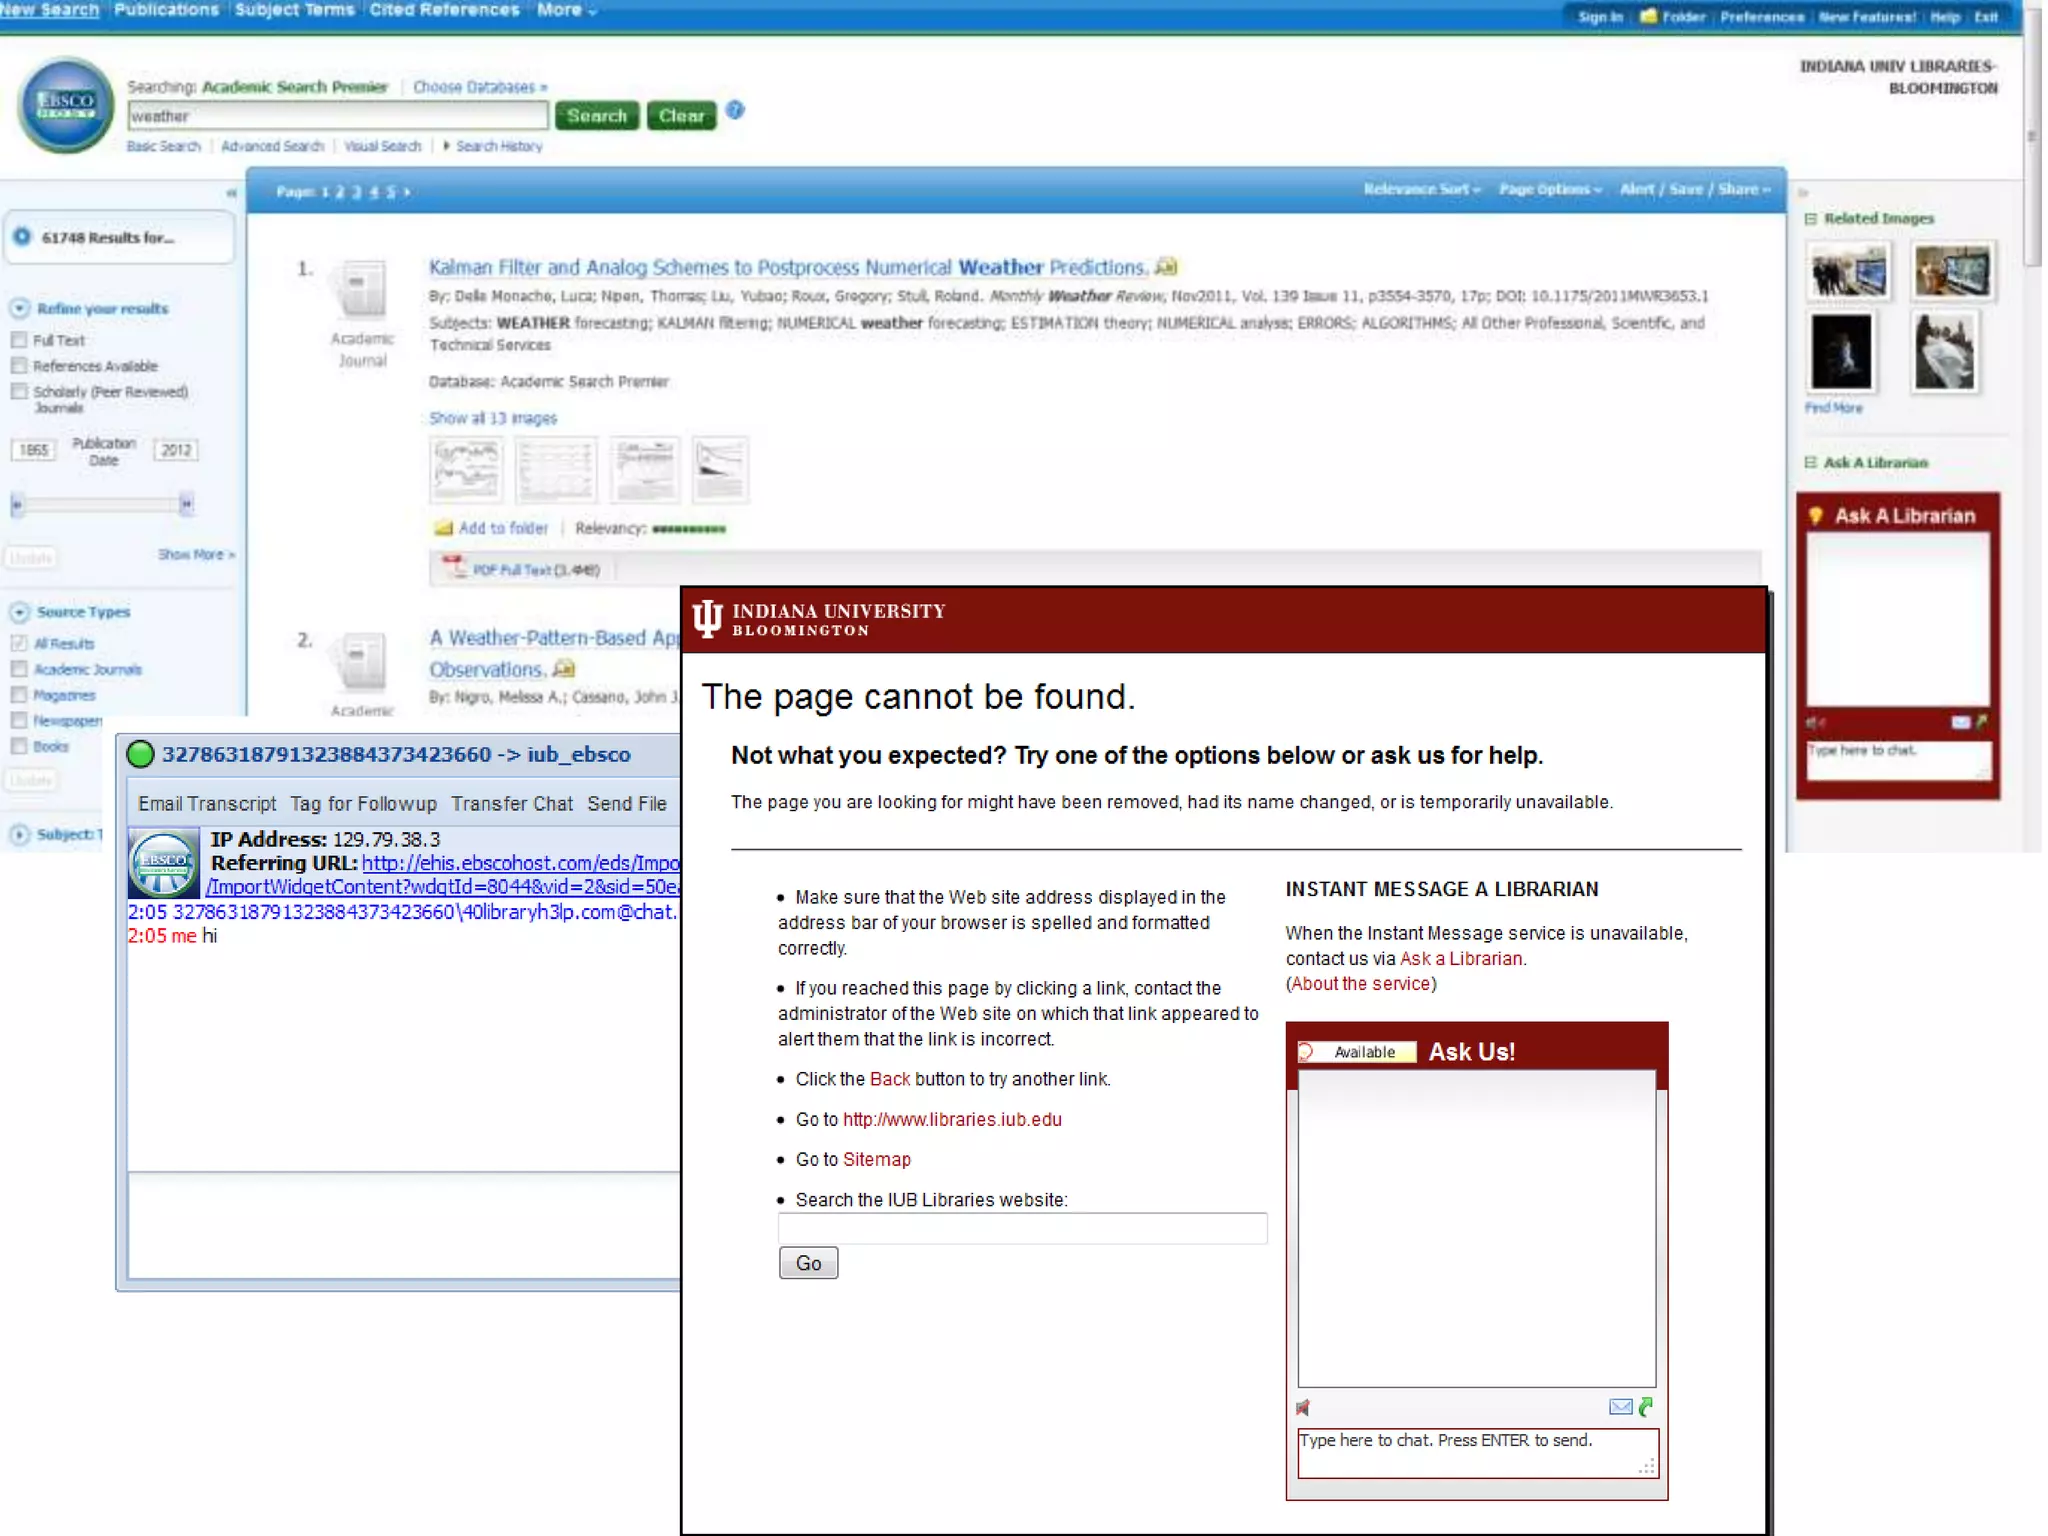Tick the Academic Journals source type
Viewport: 2048px width, 1536px height.
pyautogui.click(x=19, y=669)
